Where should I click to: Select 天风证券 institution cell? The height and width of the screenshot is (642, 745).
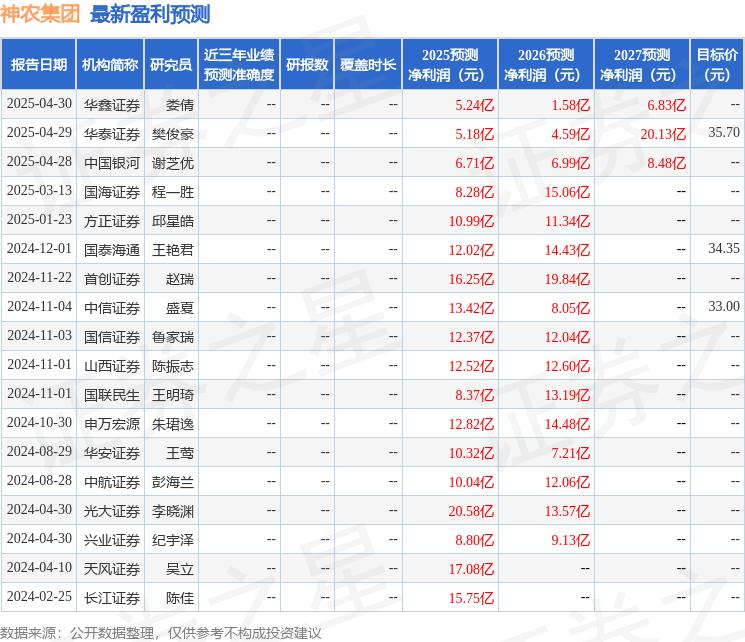(x=112, y=569)
